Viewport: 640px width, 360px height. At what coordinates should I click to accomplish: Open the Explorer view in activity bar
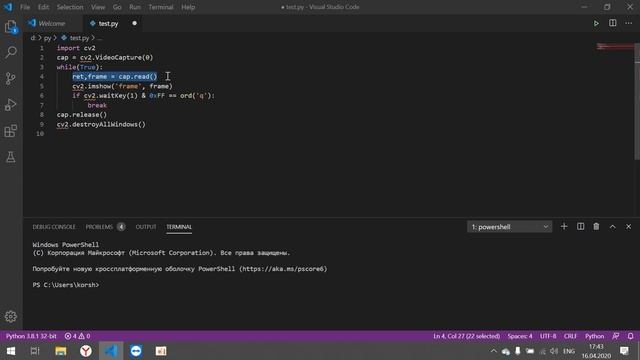click(x=11, y=27)
